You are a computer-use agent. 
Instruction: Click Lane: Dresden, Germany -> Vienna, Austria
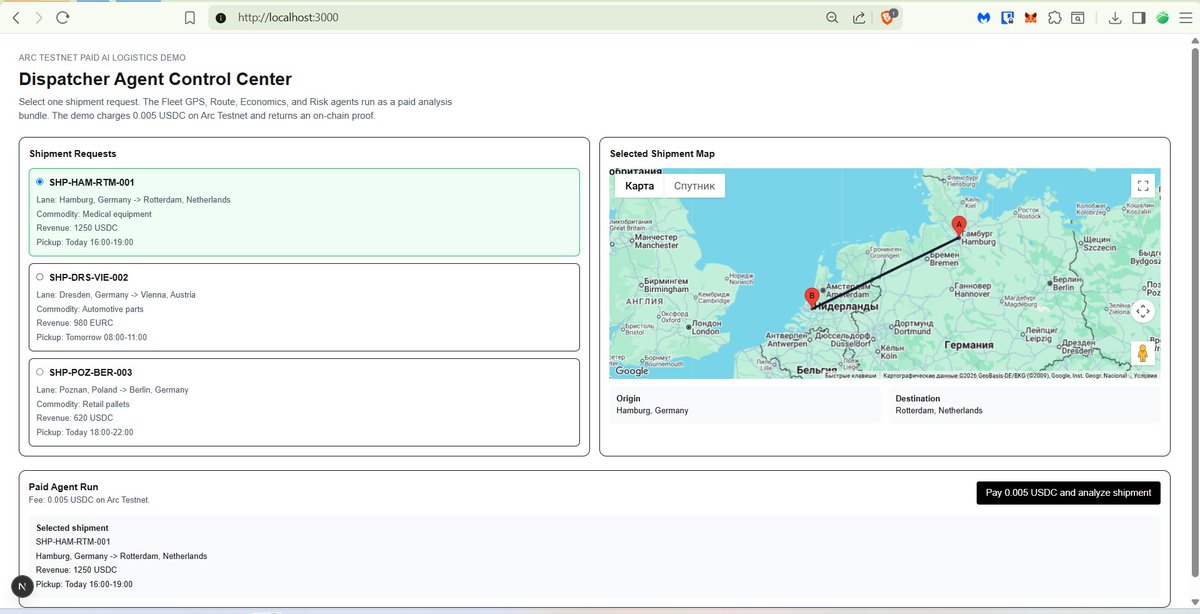[x=116, y=295]
